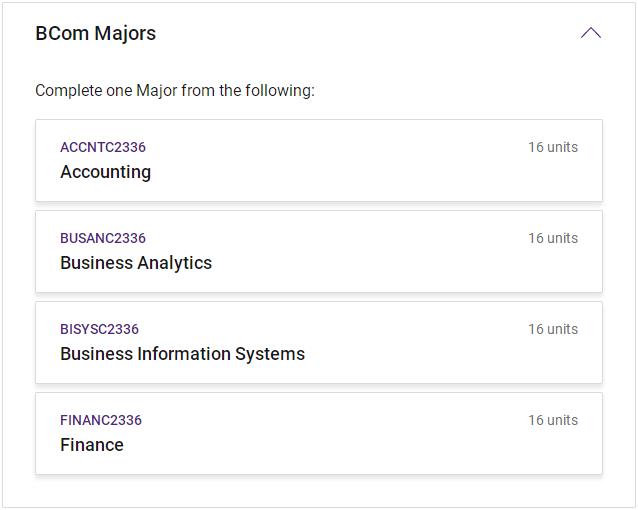The height and width of the screenshot is (510, 638).
Task: Click the Business Information Systems card
Action: coord(420,356)
